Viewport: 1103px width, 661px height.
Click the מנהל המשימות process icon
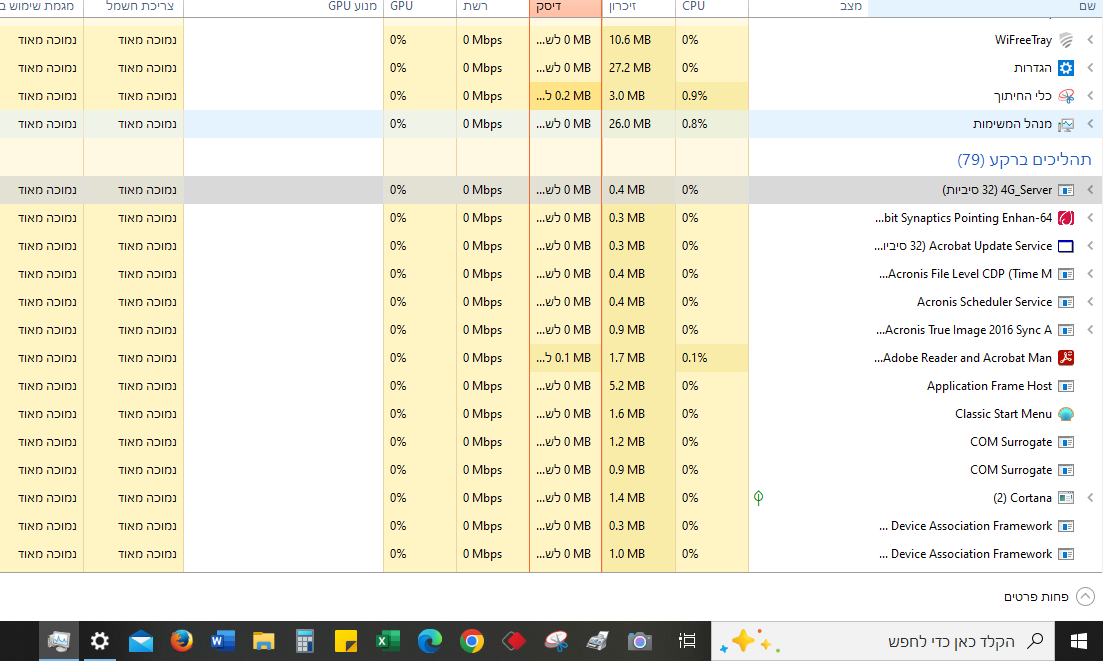point(1066,124)
